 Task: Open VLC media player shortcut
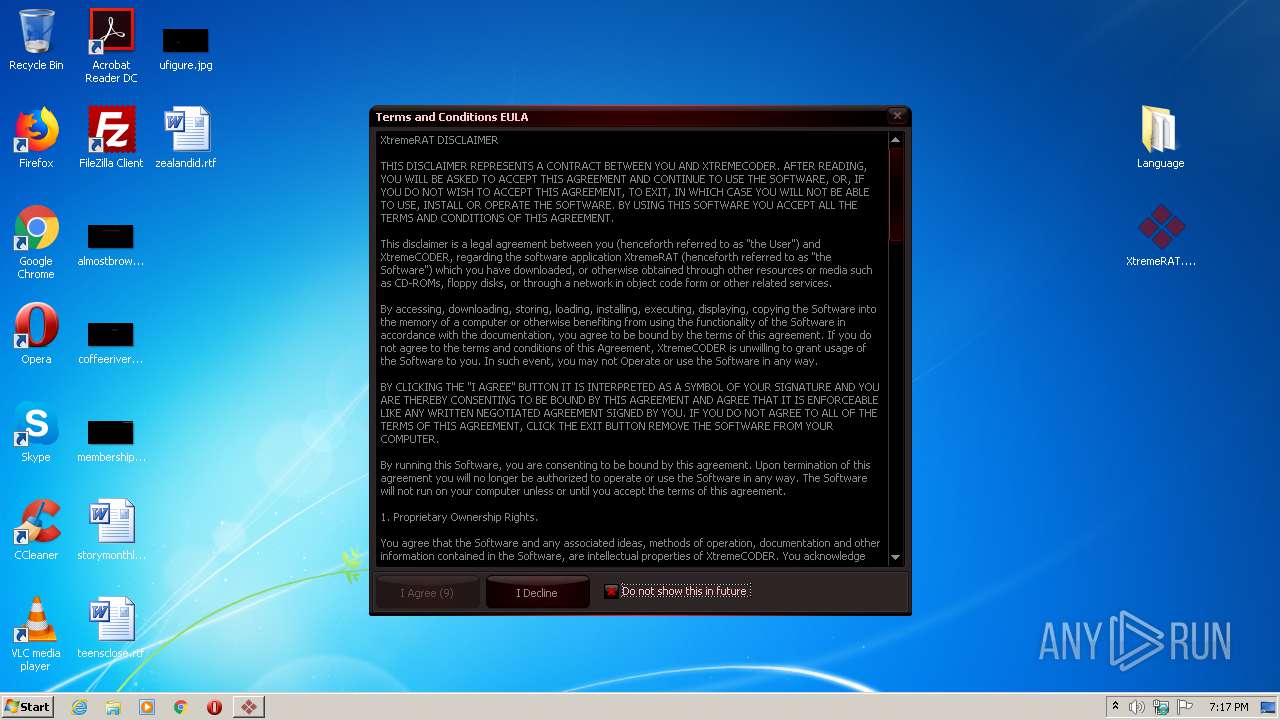[36, 634]
